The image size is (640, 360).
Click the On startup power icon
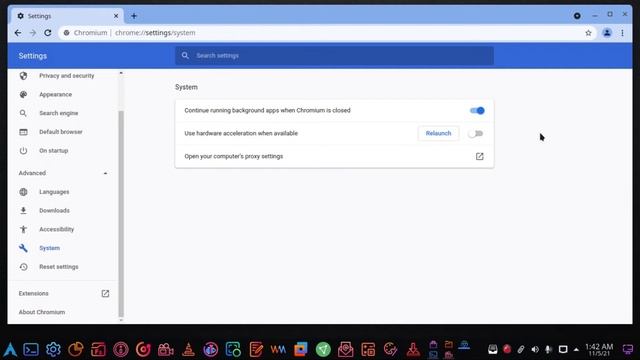tap(23, 151)
